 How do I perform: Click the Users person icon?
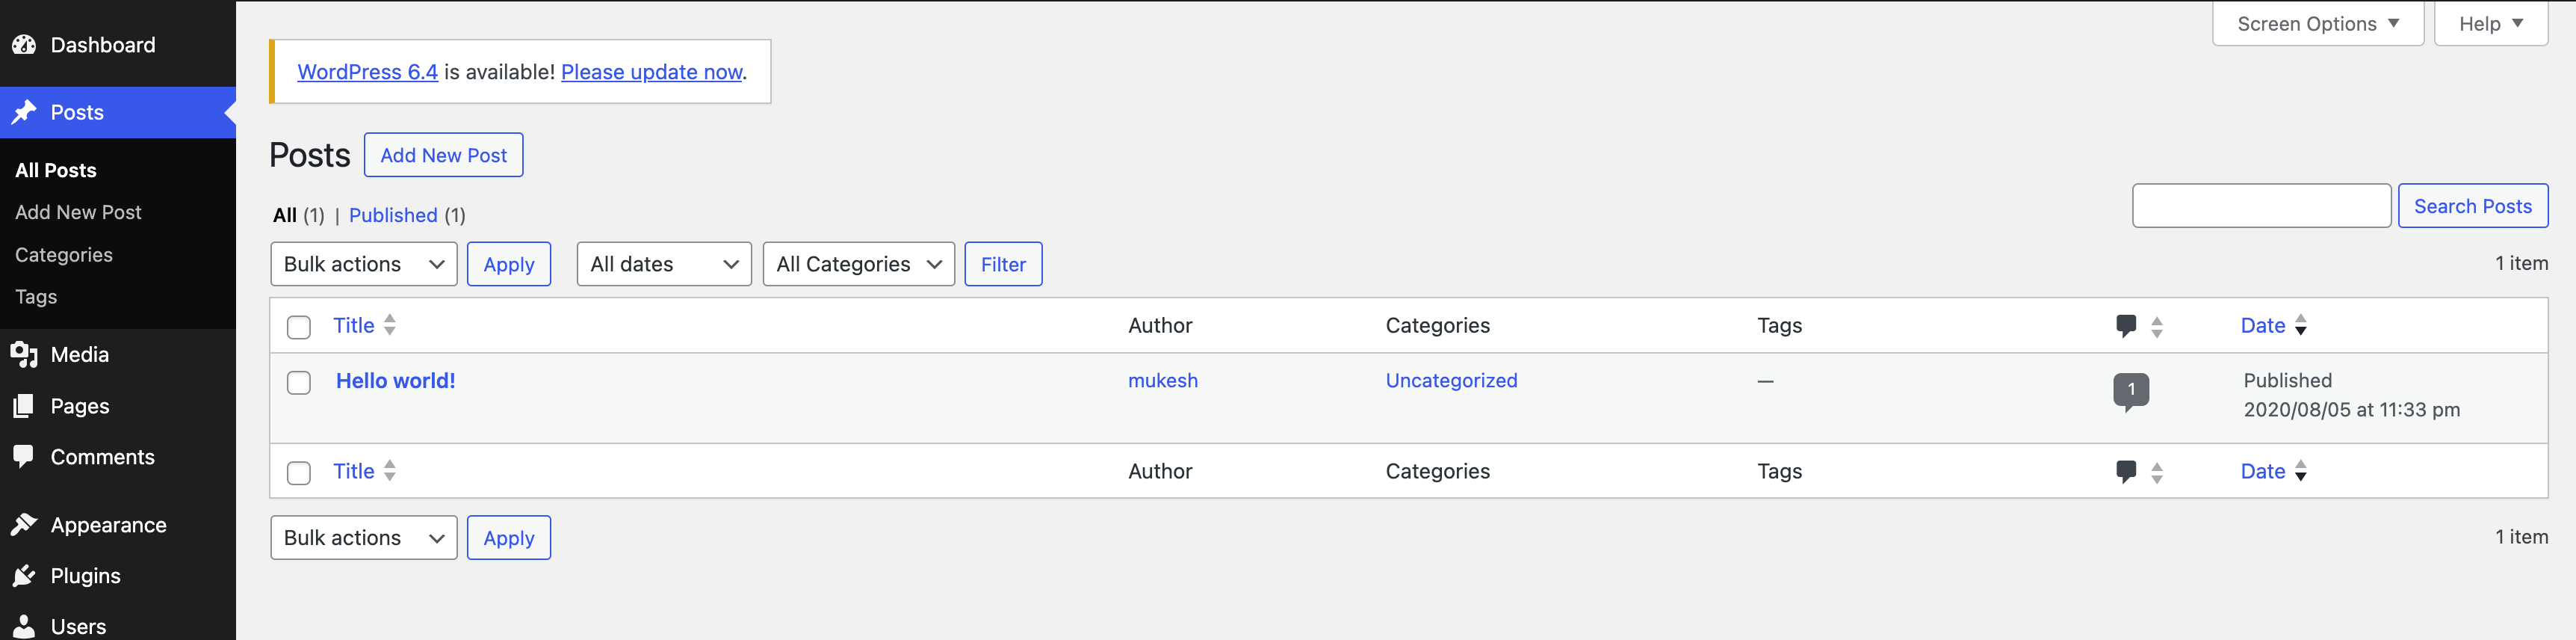(24, 627)
